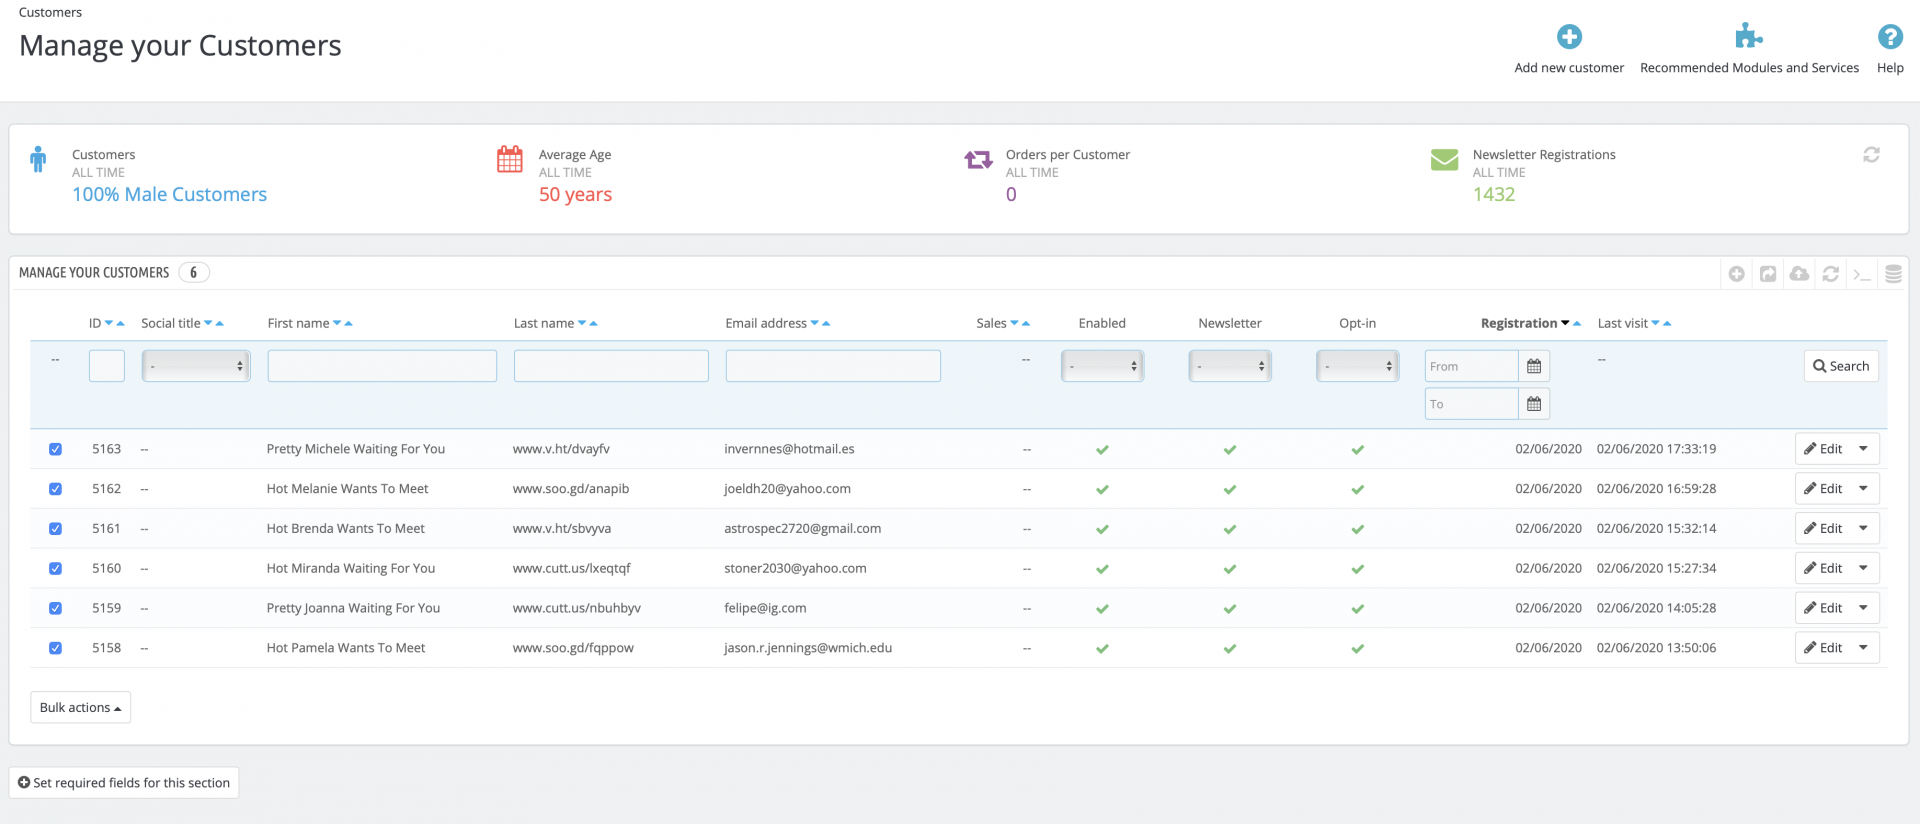Uncheck the checkbox for customer 5163
1920x824 pixels.
coord(56,450)
